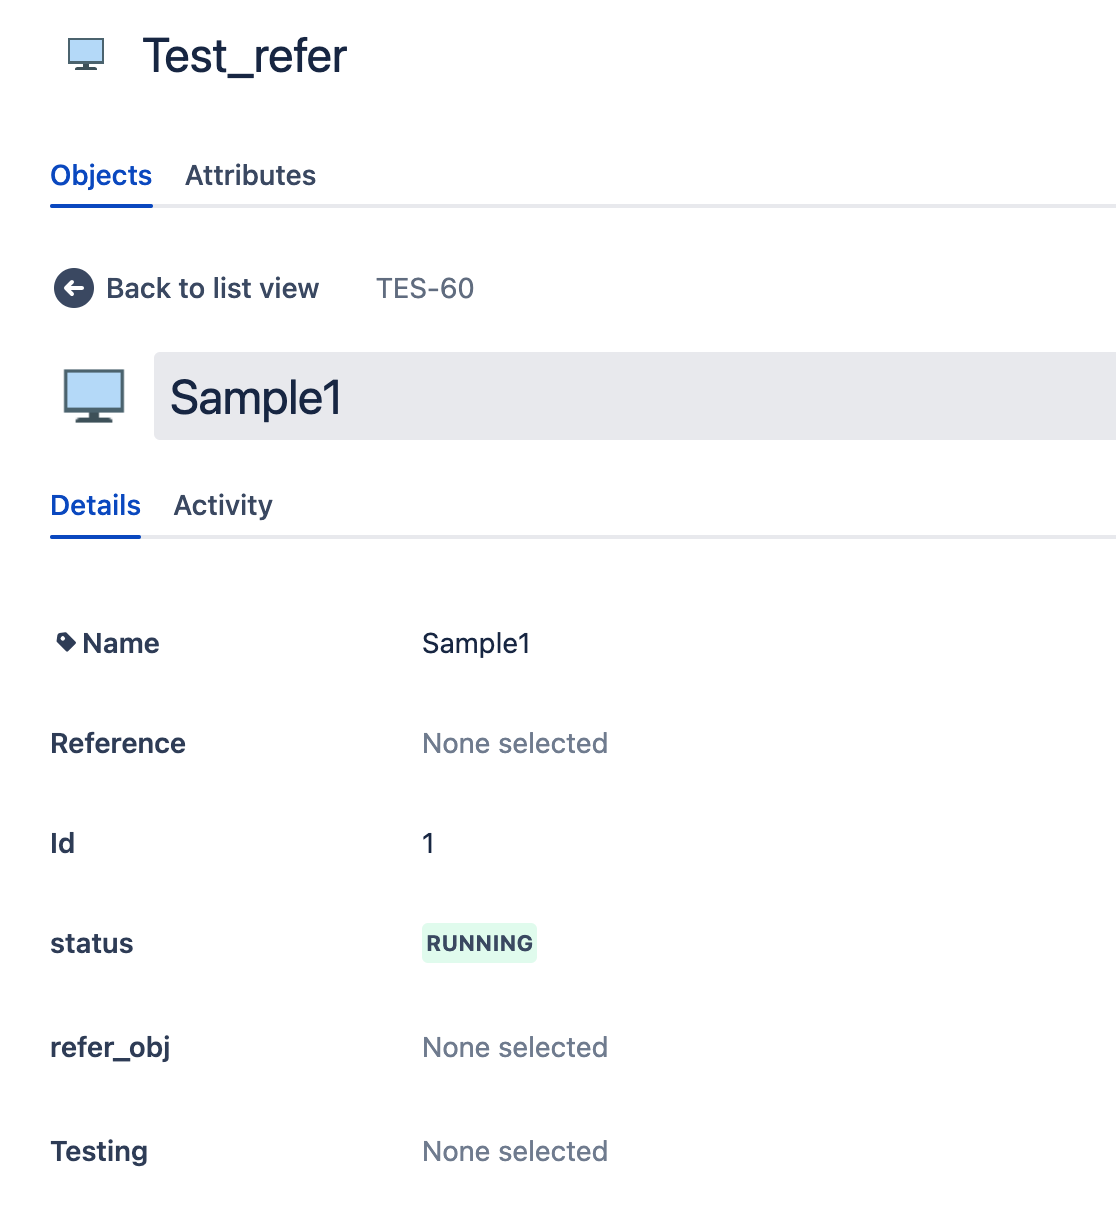Switch to the Activity tab
The height and width of the screenshot is (1232, 1116).
click(223, 505)
